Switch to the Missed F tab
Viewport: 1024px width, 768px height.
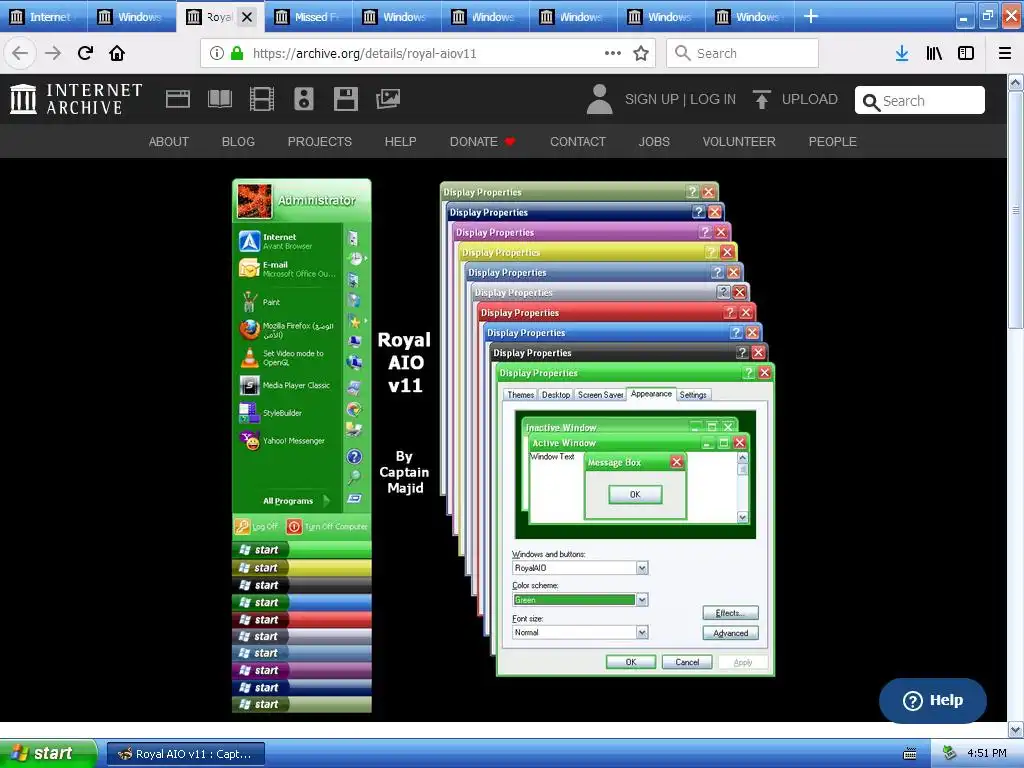click(308, 17)
